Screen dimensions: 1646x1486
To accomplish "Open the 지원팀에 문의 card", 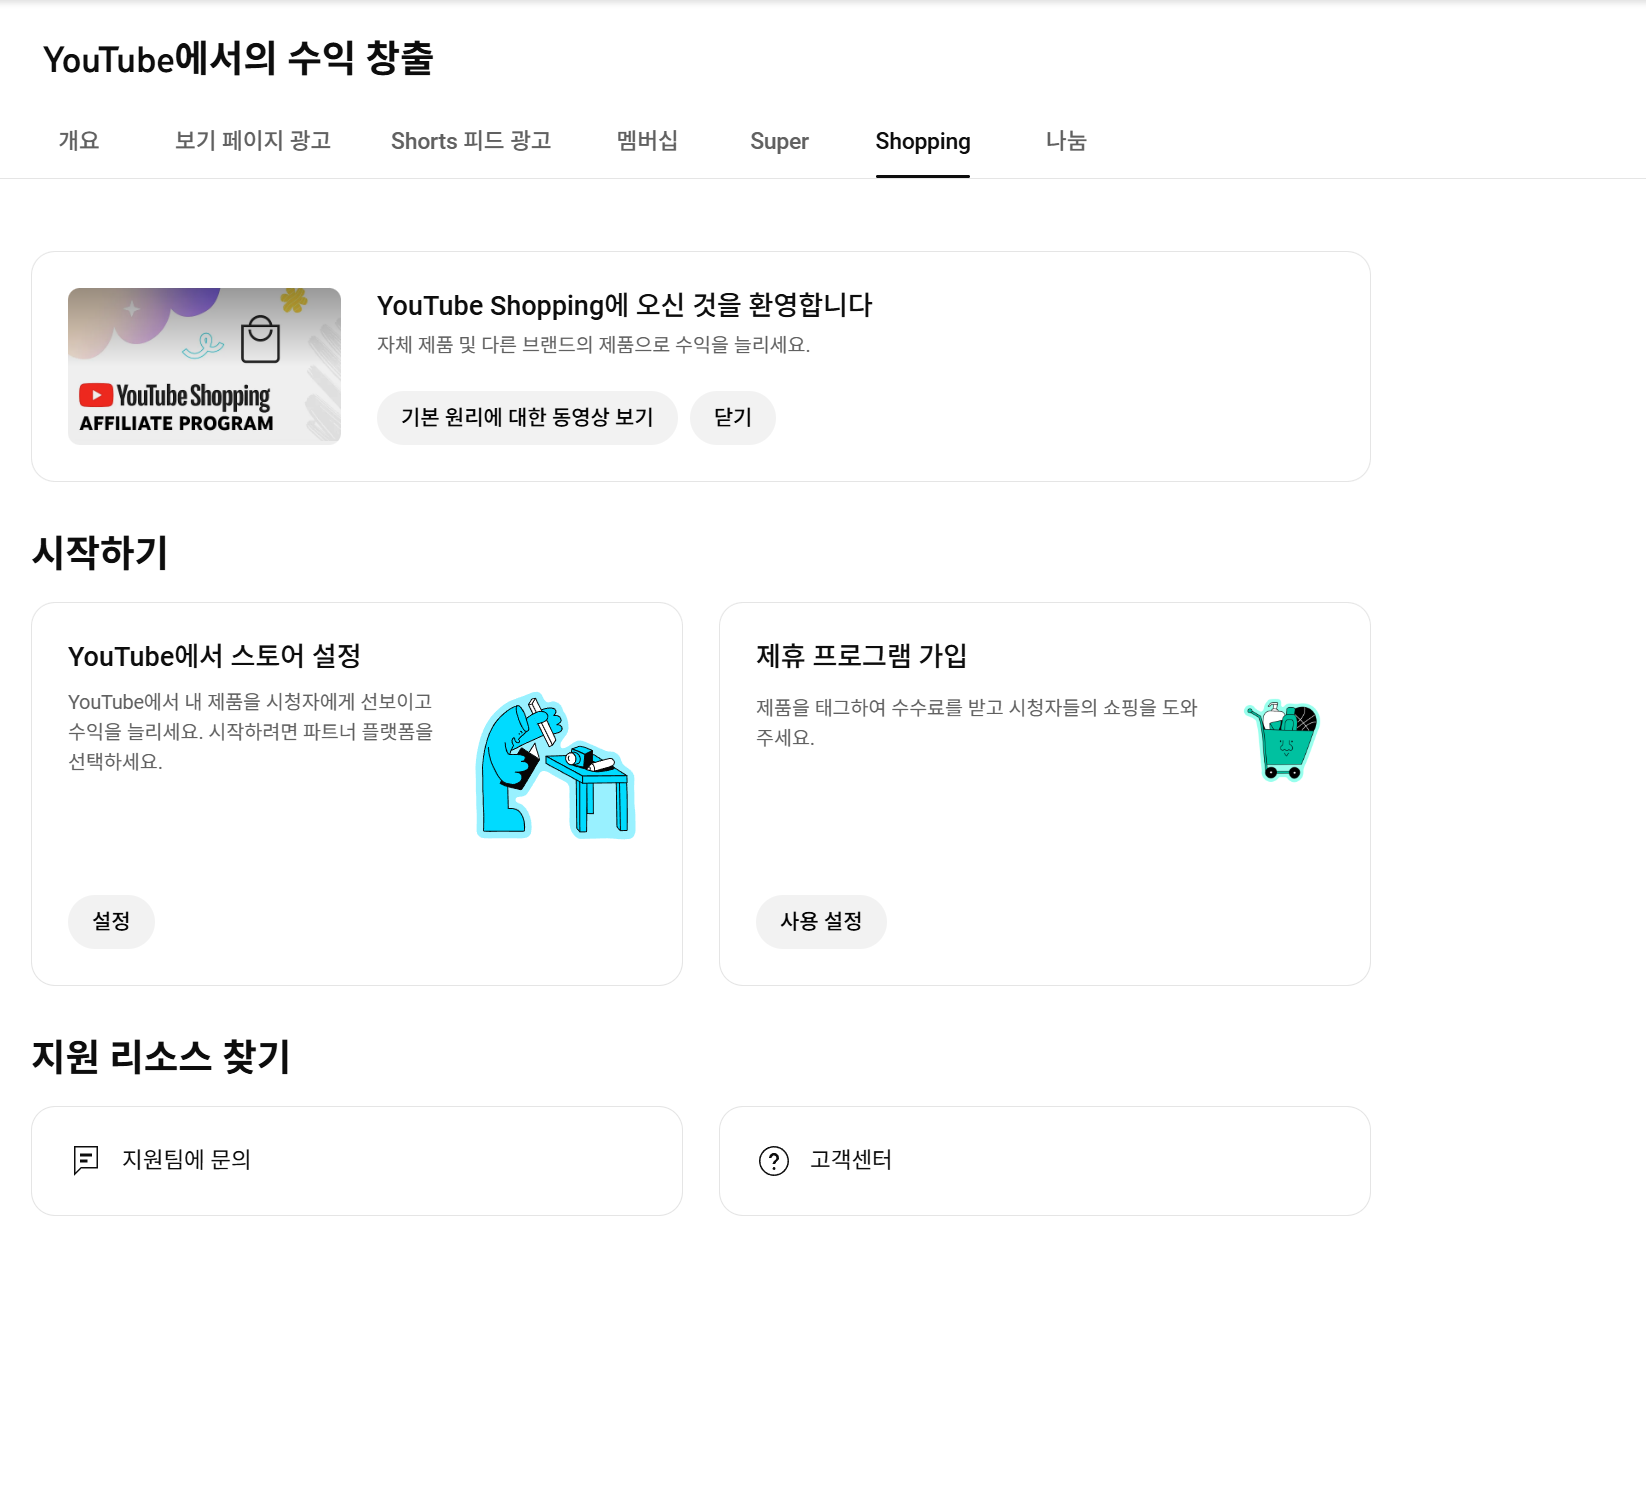I will click(357, 1161).
